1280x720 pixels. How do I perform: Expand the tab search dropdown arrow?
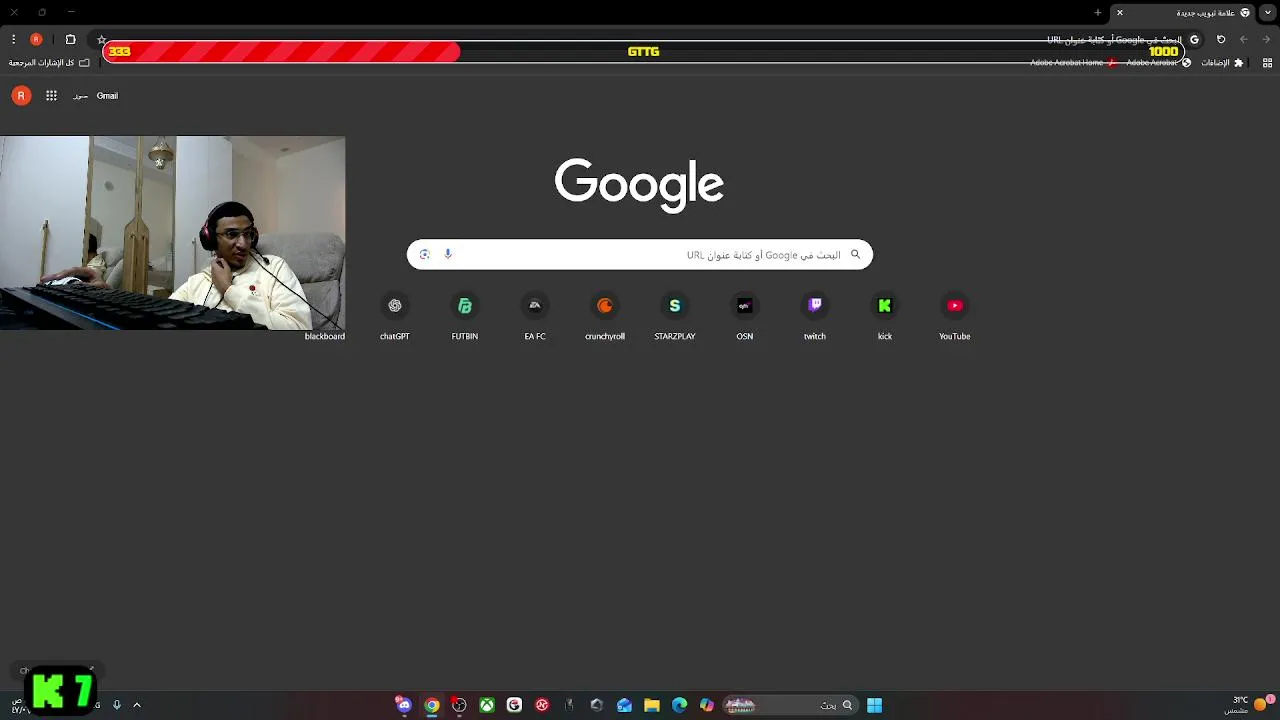click(1268, 12)
